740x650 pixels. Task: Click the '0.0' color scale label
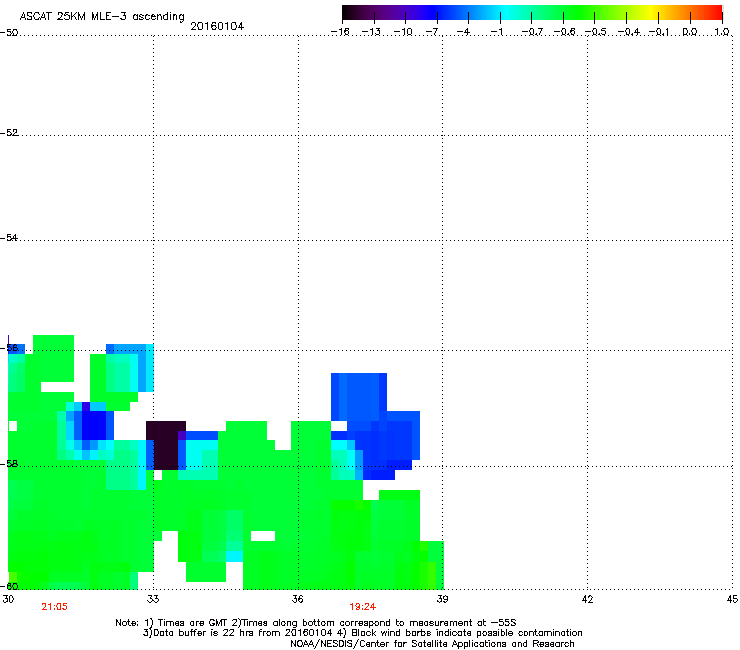(x=690, y=32)
